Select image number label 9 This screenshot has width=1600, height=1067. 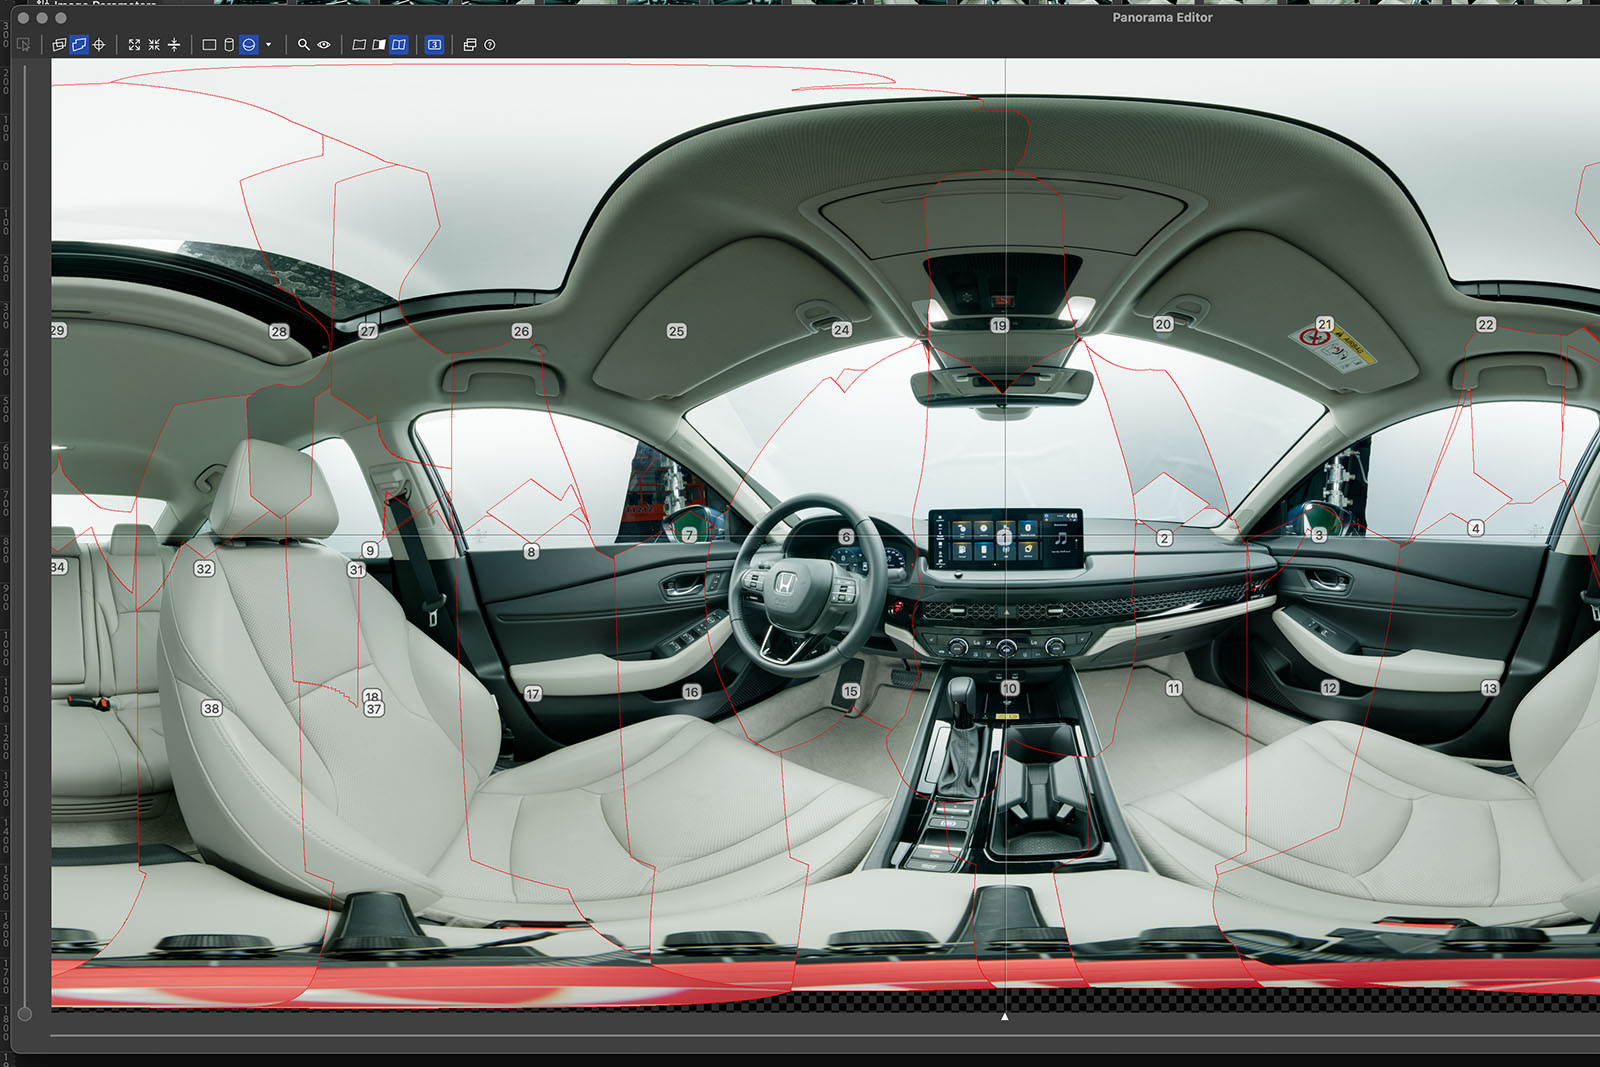(x=370, y=550)
